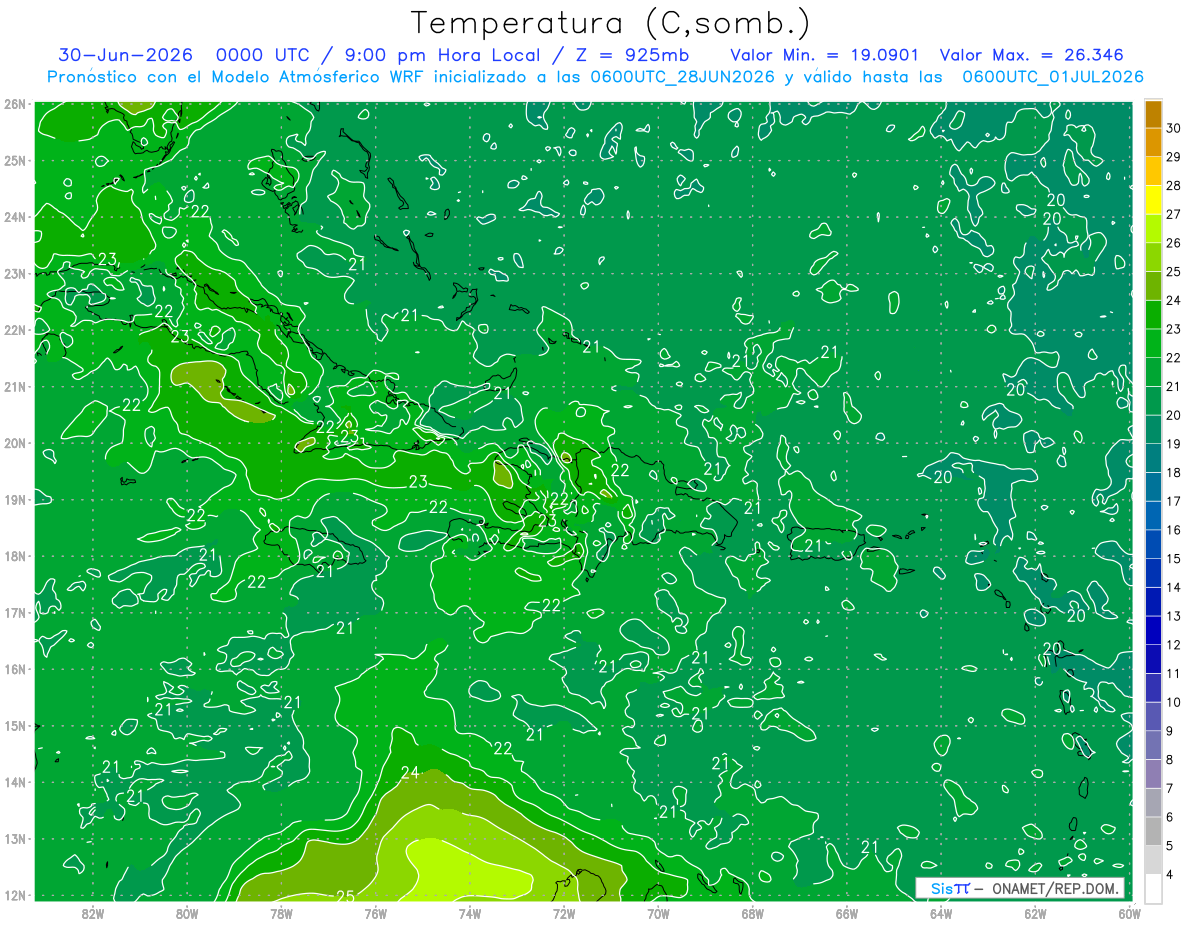Click the longitude axis label '64W'
1200x927 pixels.
coord(941,914)
